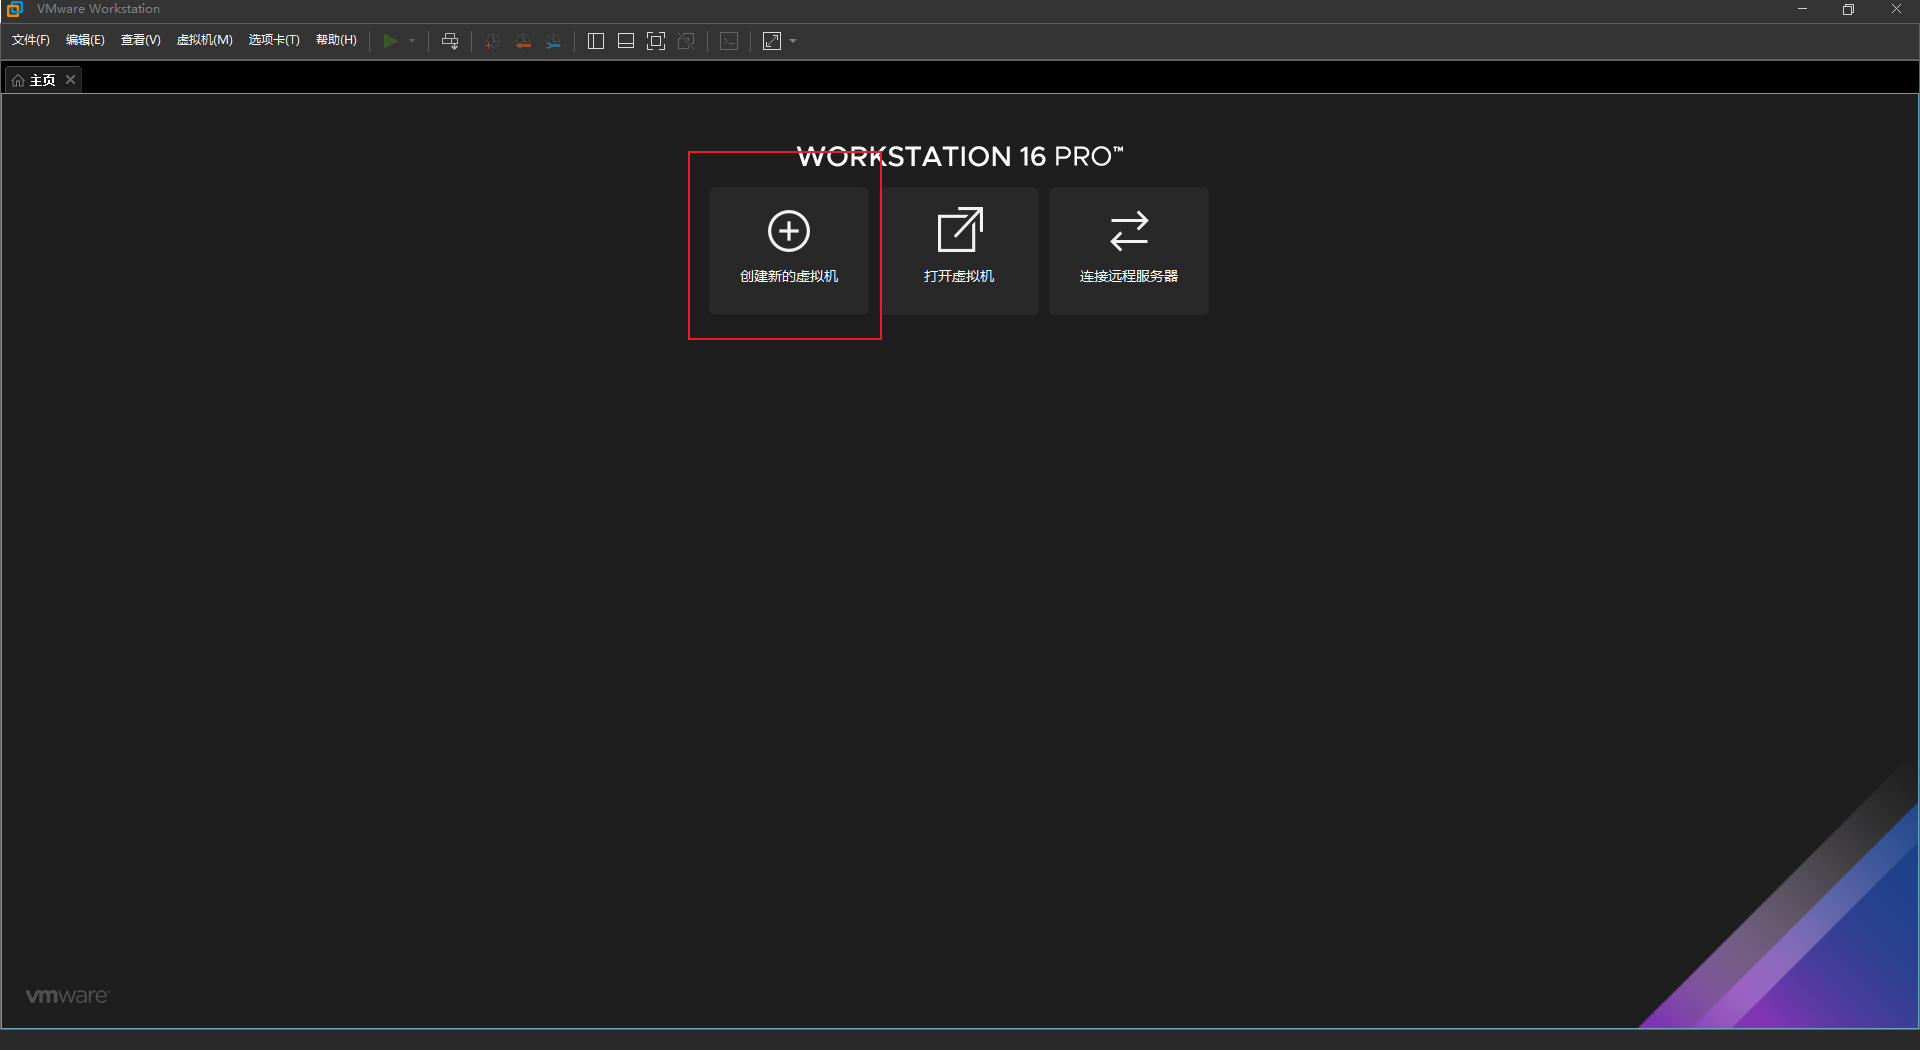Open the 查看(V) menu
The height and width of the screenshot is (1050, 1920).
click(141, 40)
